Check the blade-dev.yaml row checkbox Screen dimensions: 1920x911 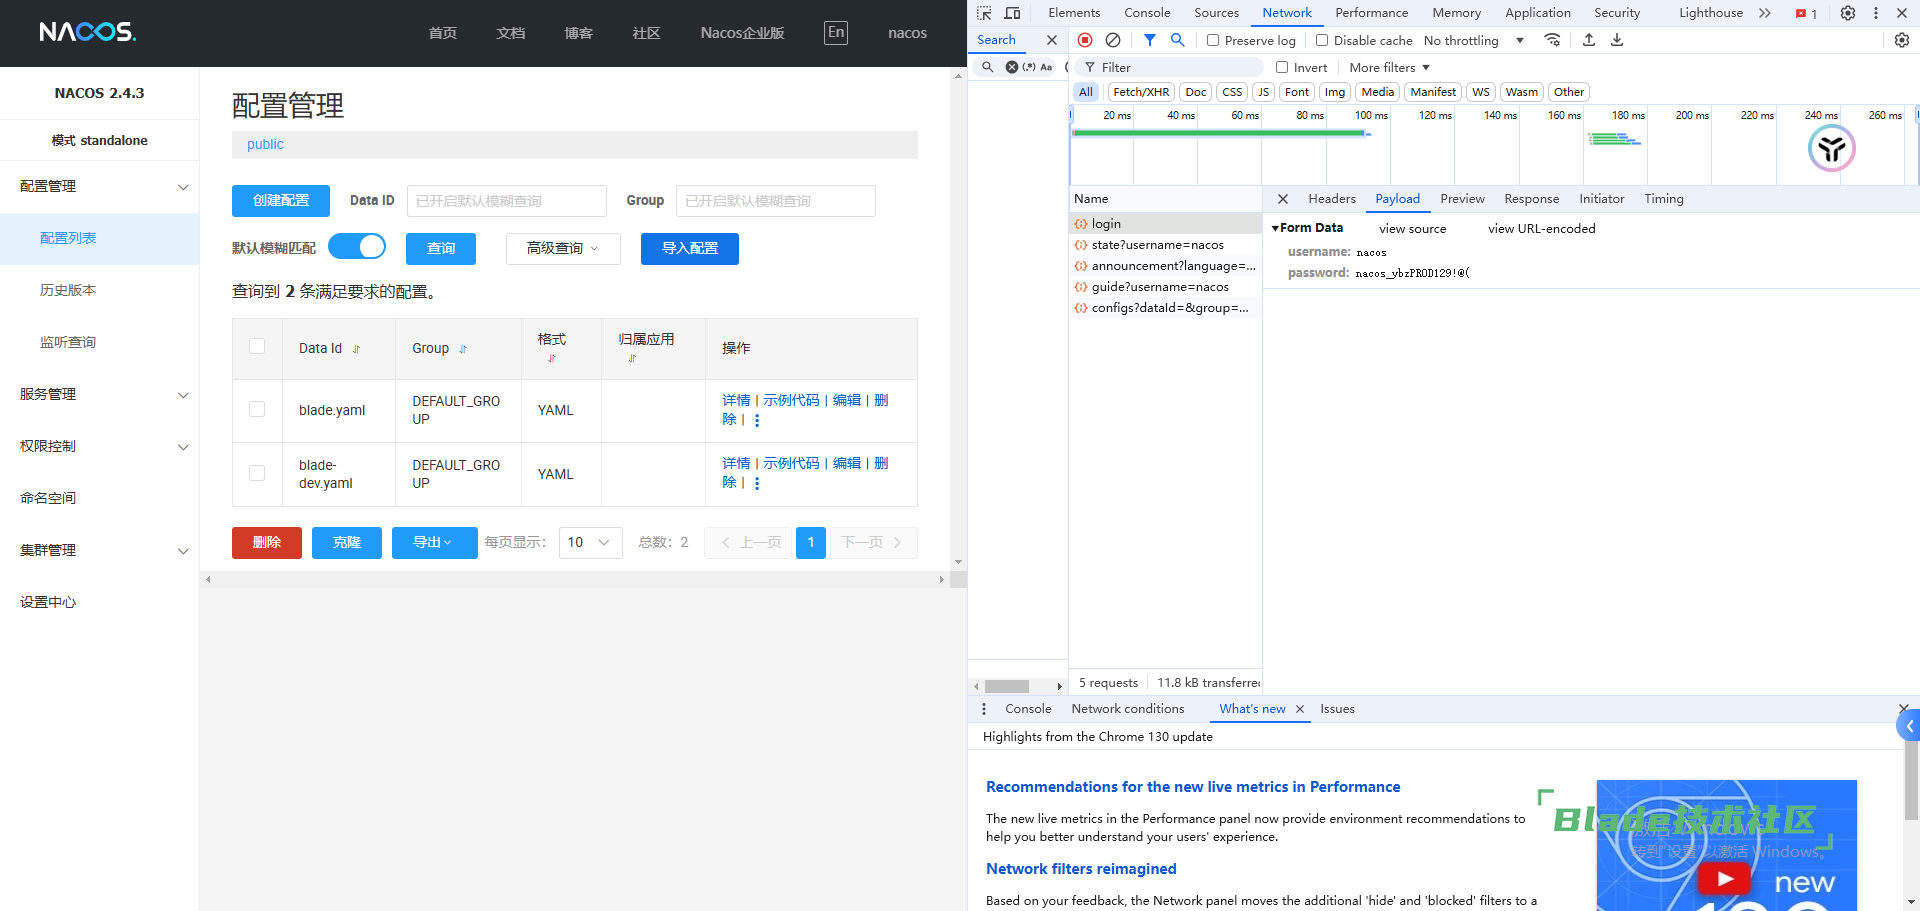pos(257,473)
